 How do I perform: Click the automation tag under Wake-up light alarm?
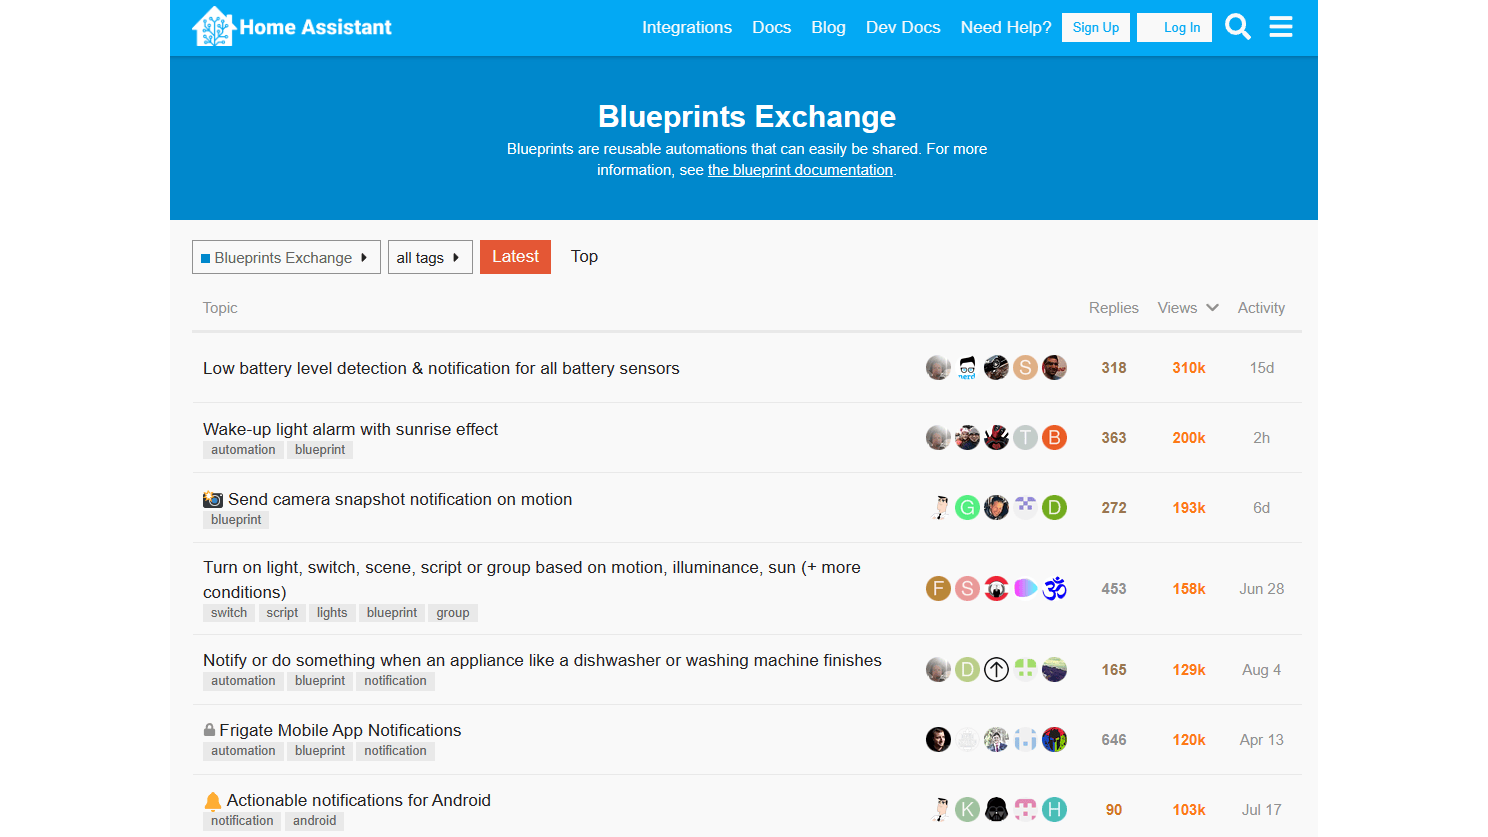tap(243, 450)
